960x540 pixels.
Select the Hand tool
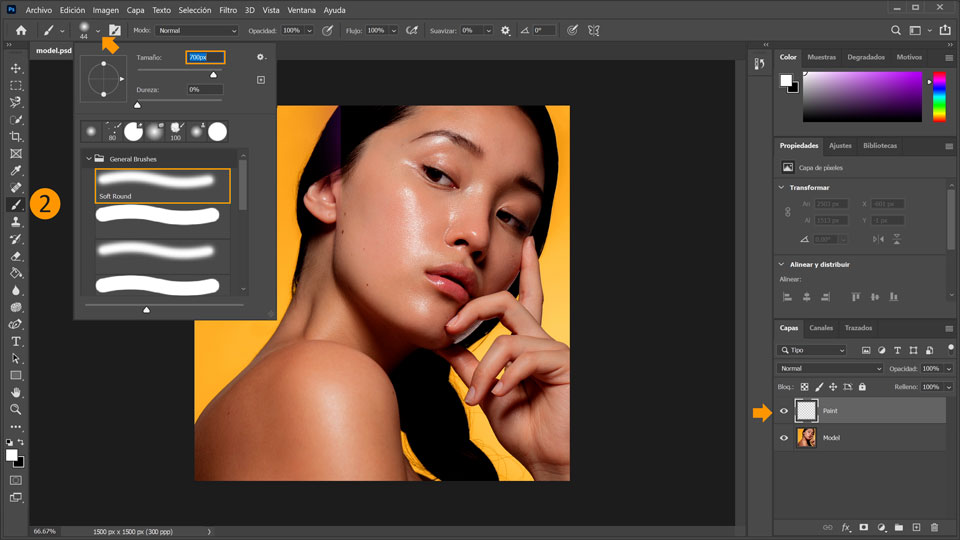pos(16,392)
